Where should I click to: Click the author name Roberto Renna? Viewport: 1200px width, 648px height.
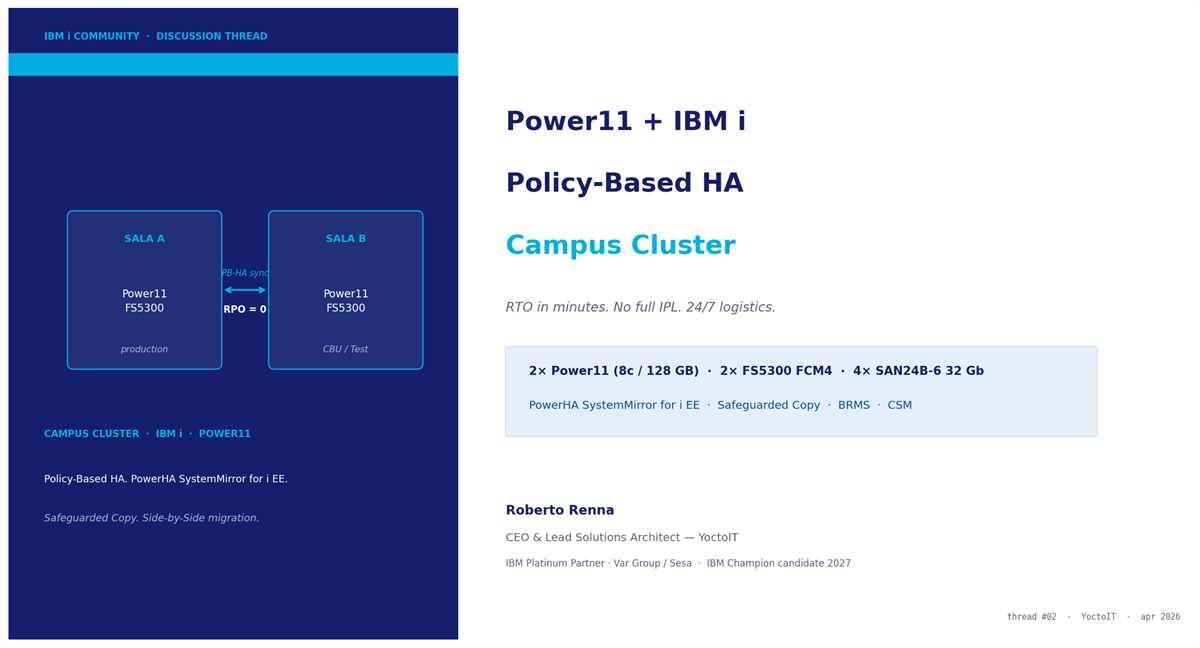[560, 511]
